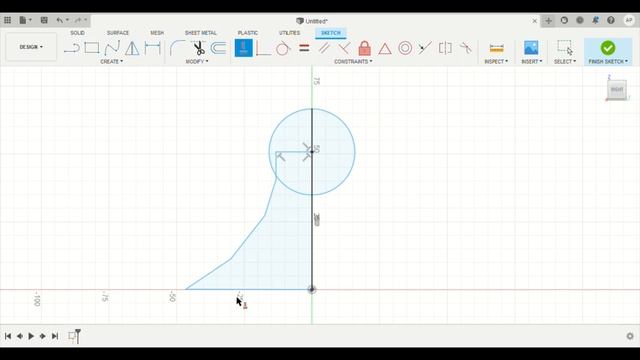Screen dimensions: 640x360
Task: Expand the INSPECT menu
Action: [496, 62]
